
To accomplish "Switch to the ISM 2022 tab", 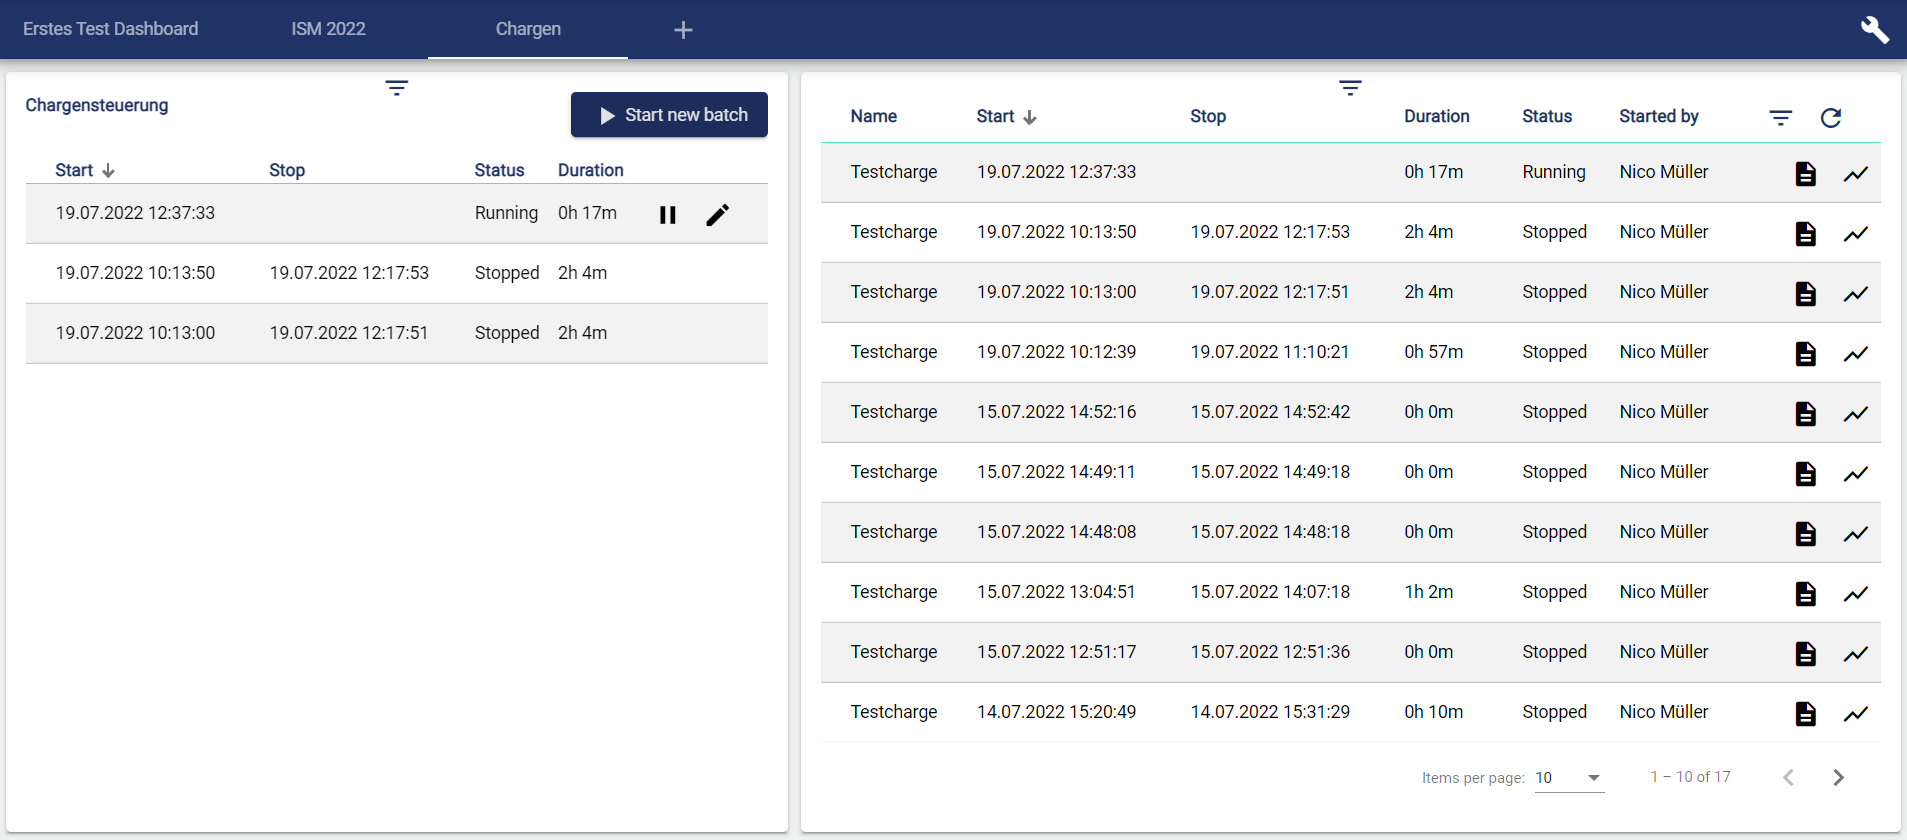I will click(x=328, y=29).
